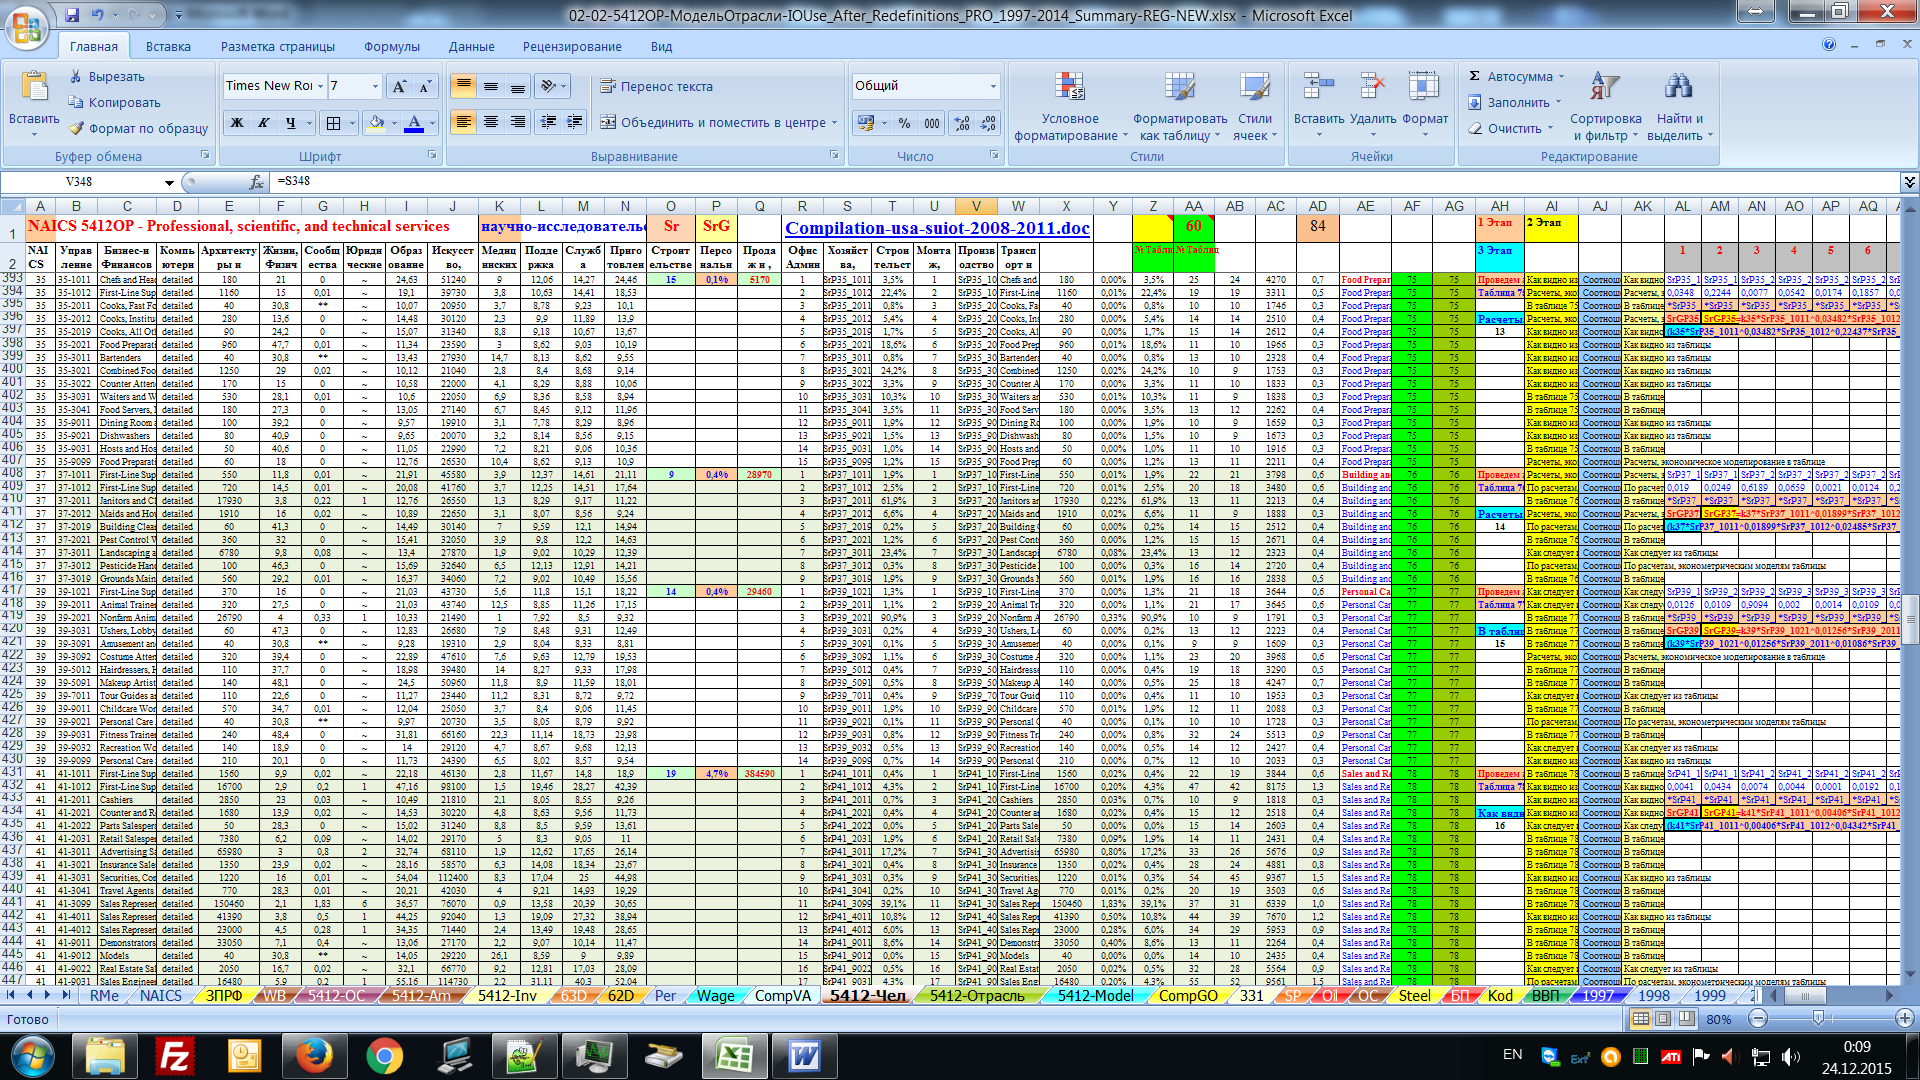Open the font name dropdown
The image size is (1920, 1080).
coord(320,86)
